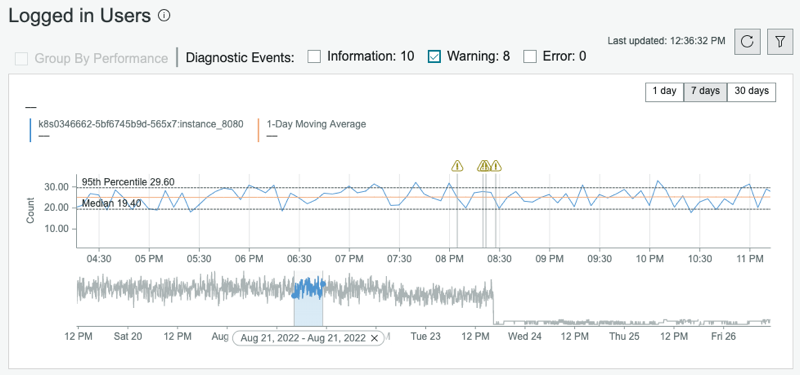Switch the chart to 30 days
This screenshot has height=375, width=800.
(x=751, y=92)
